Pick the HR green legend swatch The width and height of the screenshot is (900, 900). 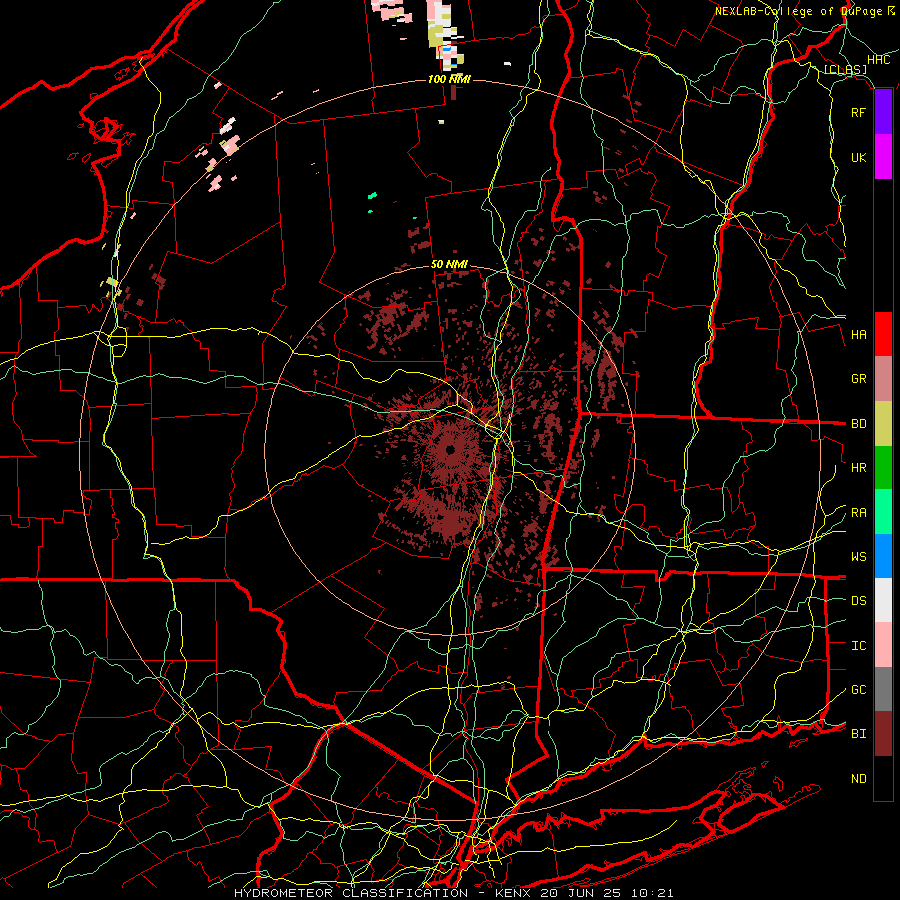point(883,468)
